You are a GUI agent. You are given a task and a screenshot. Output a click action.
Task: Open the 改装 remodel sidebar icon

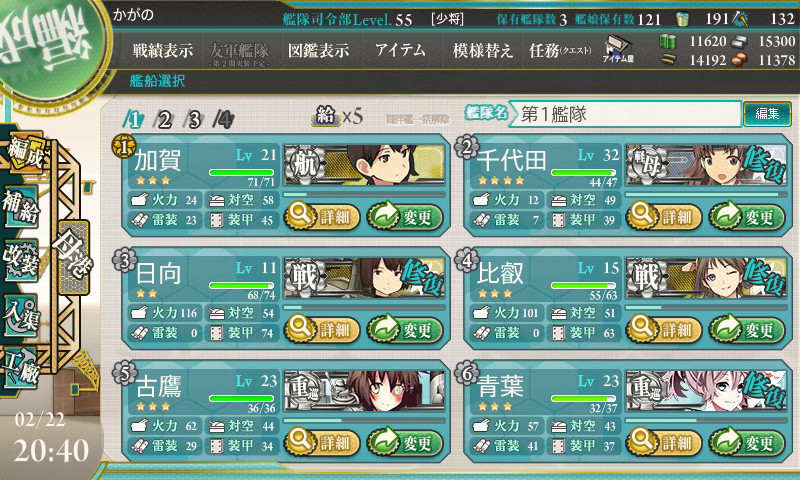[x=21, y=260]
